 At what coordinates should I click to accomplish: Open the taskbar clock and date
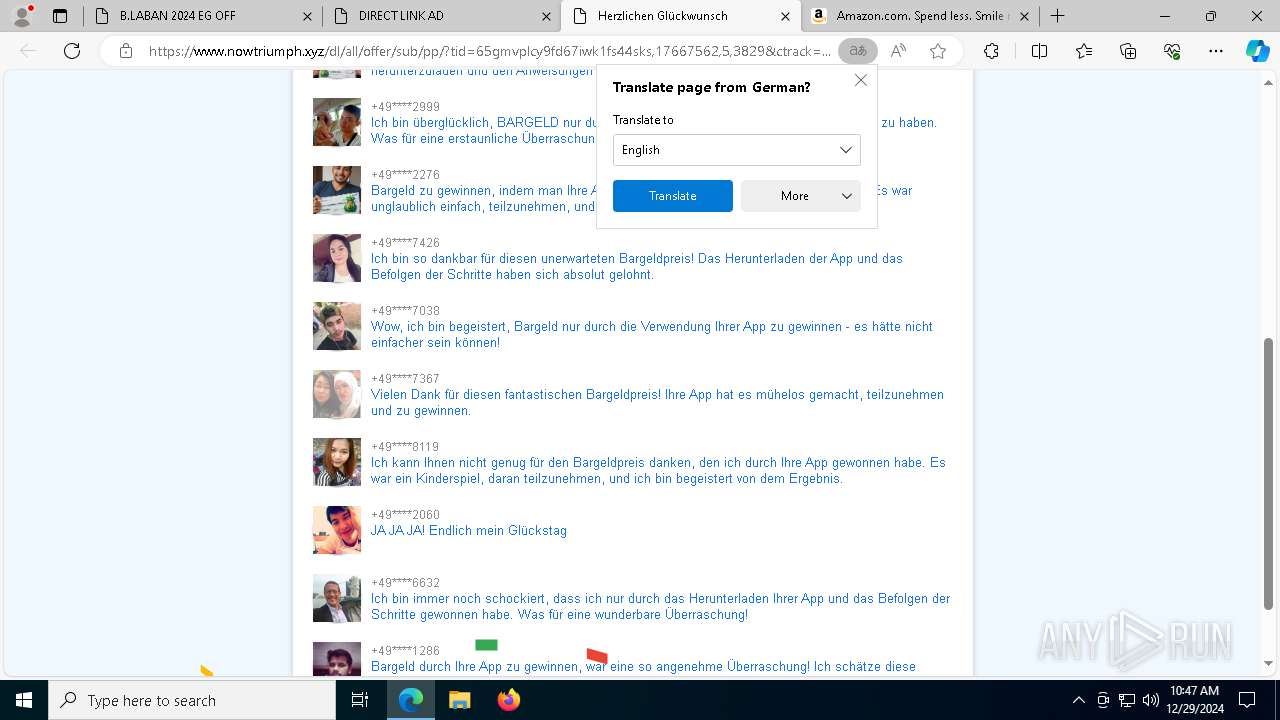pos(1195,700)
